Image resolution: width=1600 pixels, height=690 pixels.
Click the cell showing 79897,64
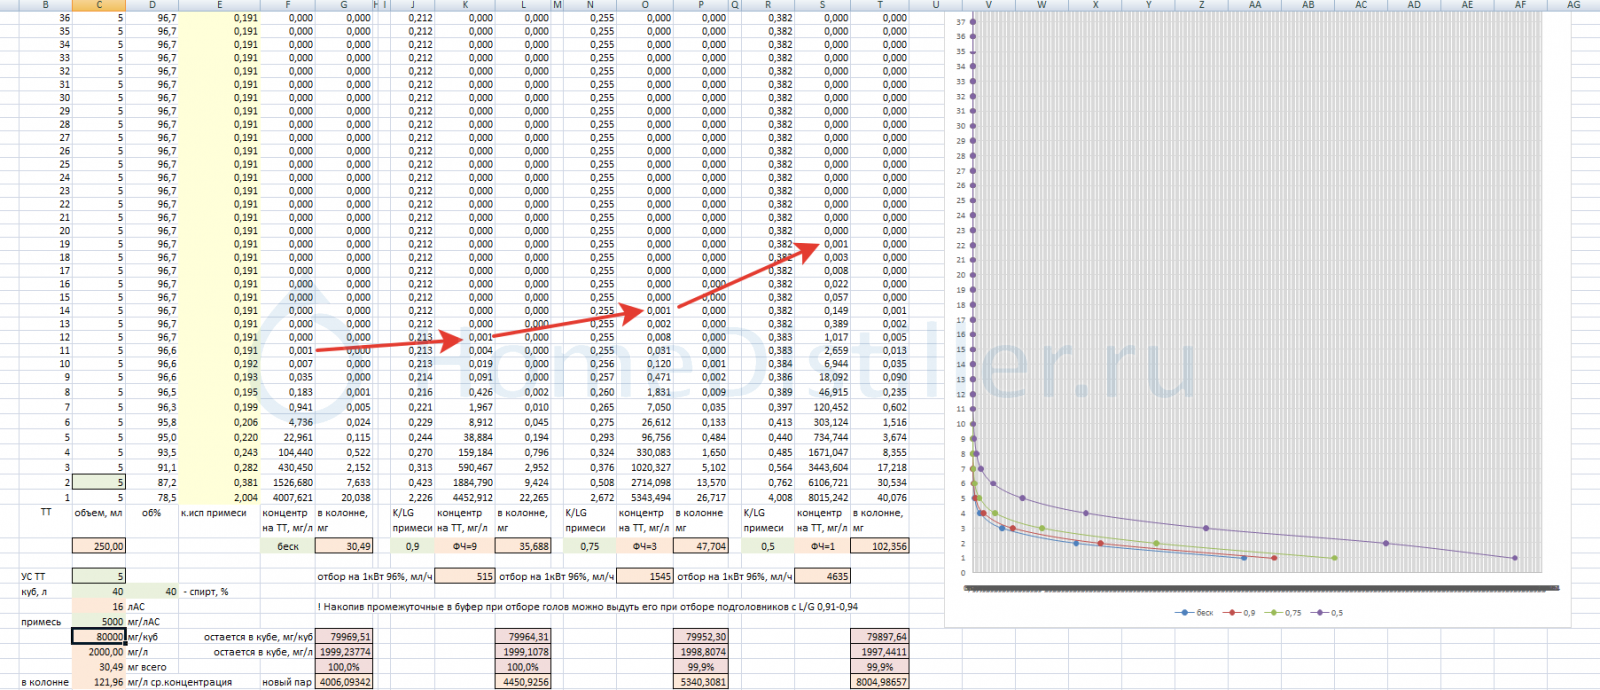(x=880, y=636)
